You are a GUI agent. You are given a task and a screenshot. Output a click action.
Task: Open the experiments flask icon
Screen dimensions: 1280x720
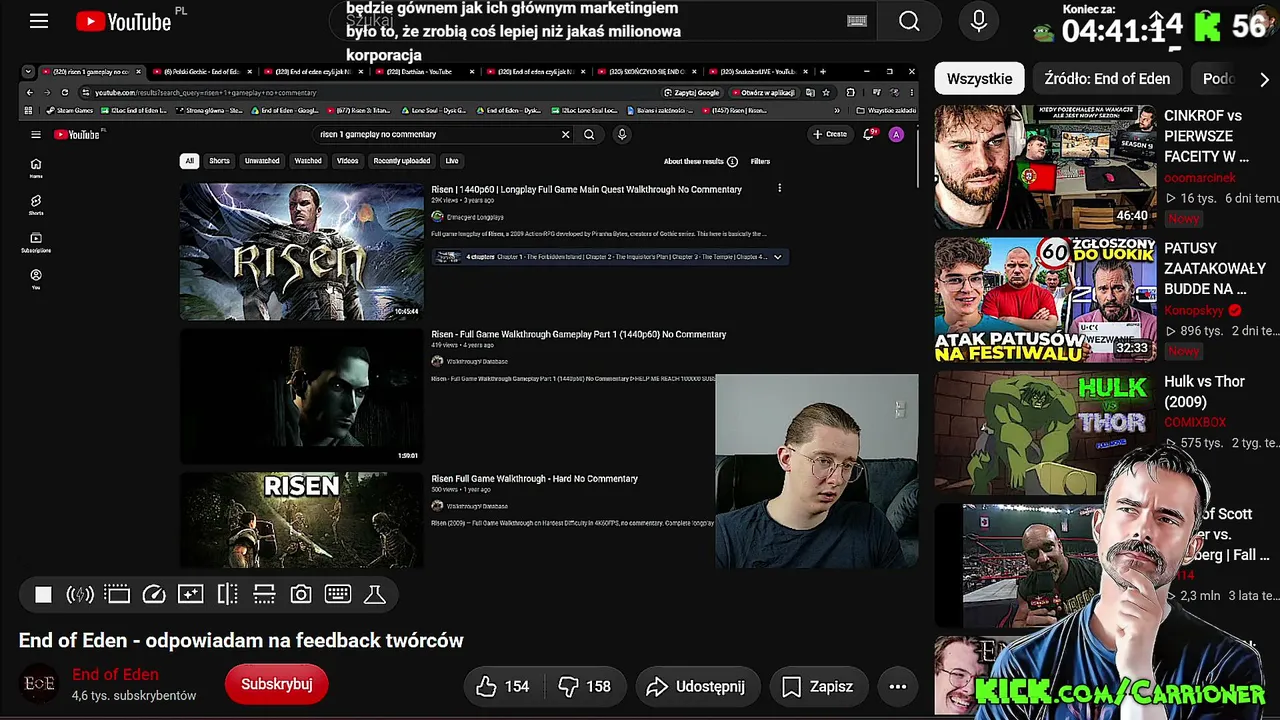375,595
